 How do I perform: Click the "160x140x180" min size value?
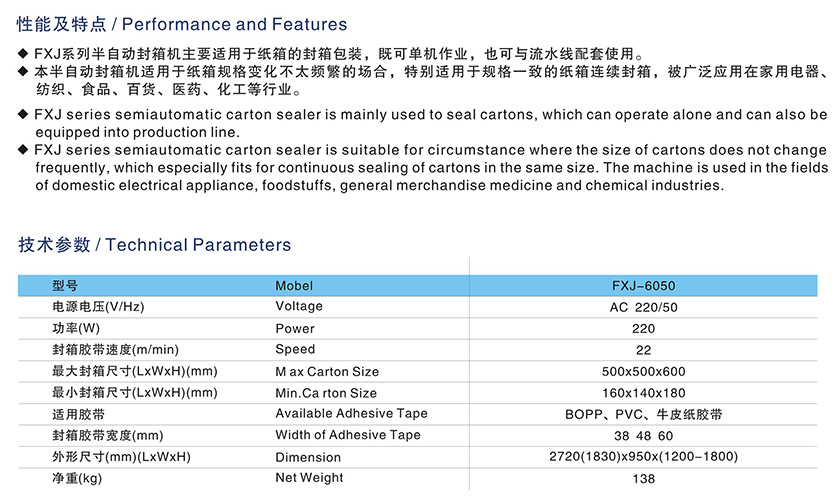643,393
